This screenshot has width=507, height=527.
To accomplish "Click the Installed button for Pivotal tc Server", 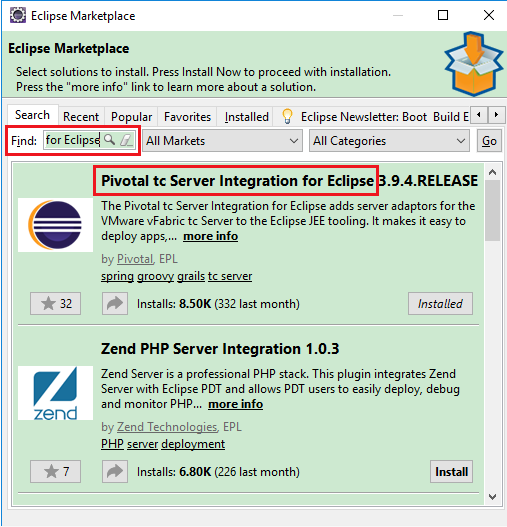I will coord(440,303).
